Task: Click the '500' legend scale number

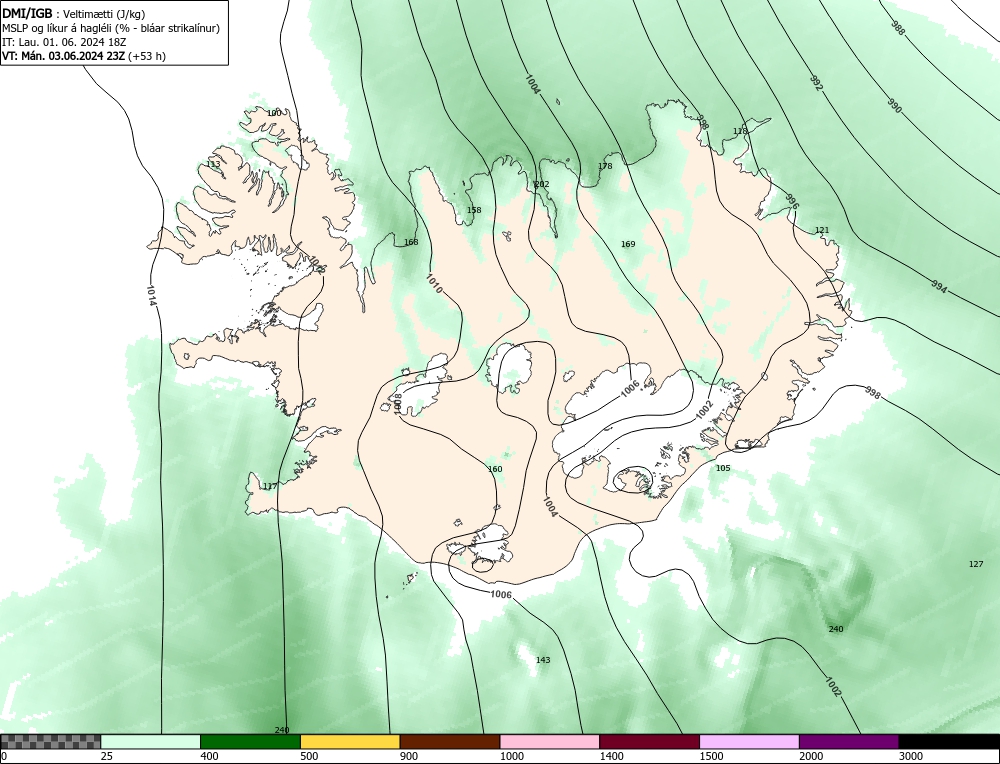Action: click(x=309, y=756)
